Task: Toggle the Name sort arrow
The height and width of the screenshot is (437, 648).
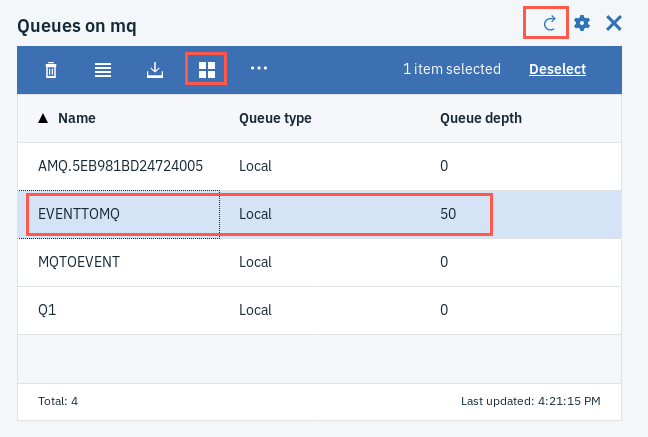Action: [x=43, y=119]
